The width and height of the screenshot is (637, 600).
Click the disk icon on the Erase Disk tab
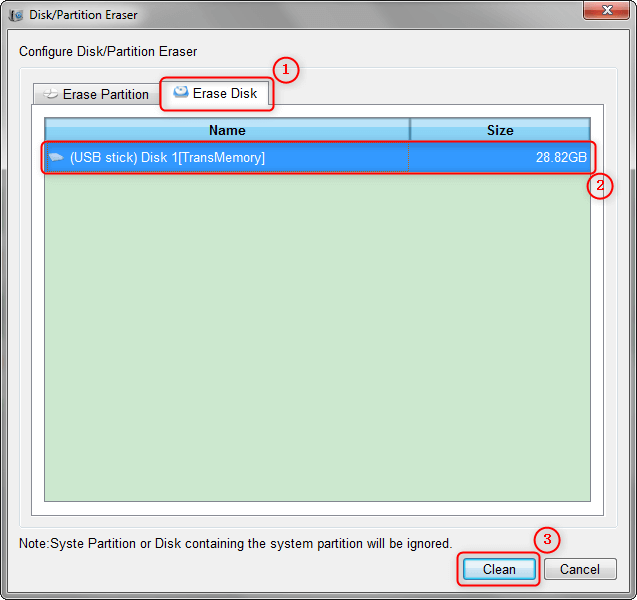coord(181,92)
